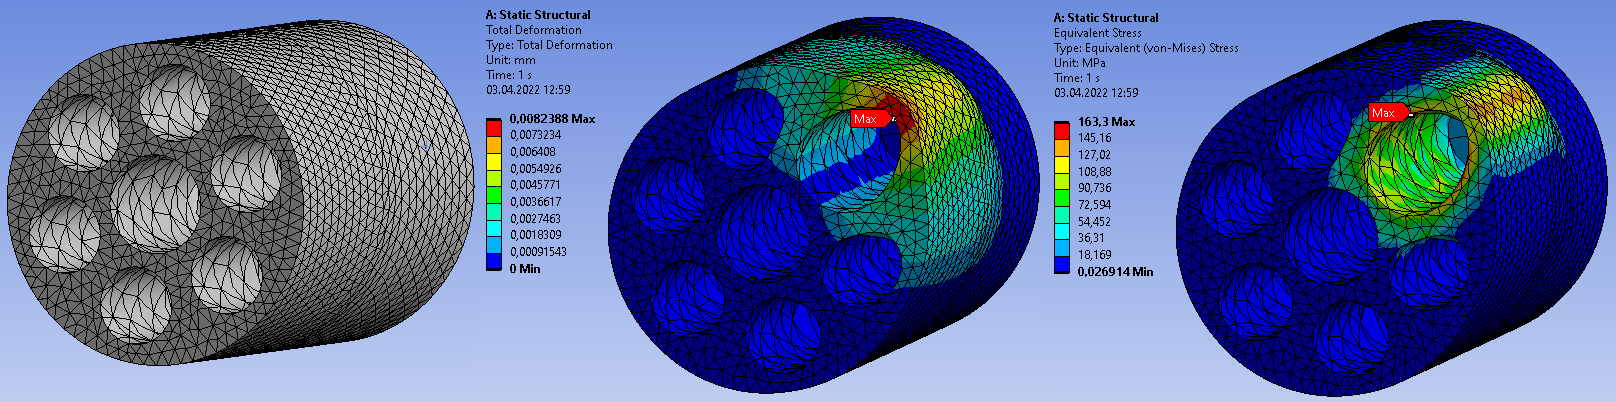Click the 'Total Deformation' result title

(533, 30)
